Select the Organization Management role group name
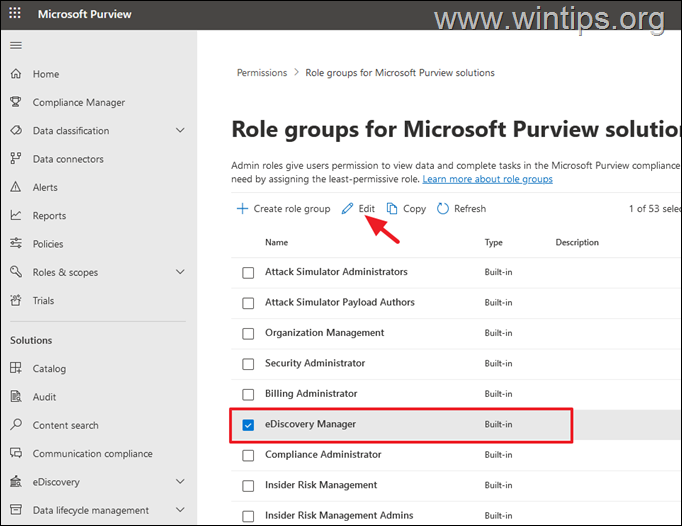Screen dimensions: 682x526 pos(324,333)
